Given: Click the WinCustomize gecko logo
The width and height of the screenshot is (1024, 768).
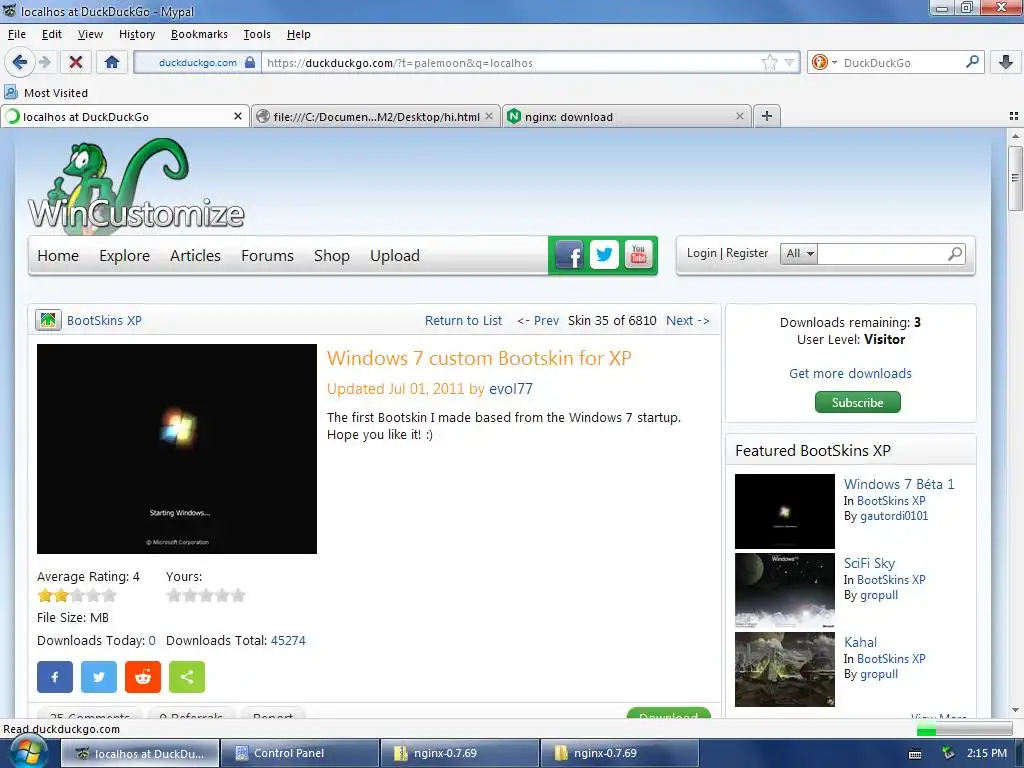Looking at the screenshot, I should coord(136,186).
